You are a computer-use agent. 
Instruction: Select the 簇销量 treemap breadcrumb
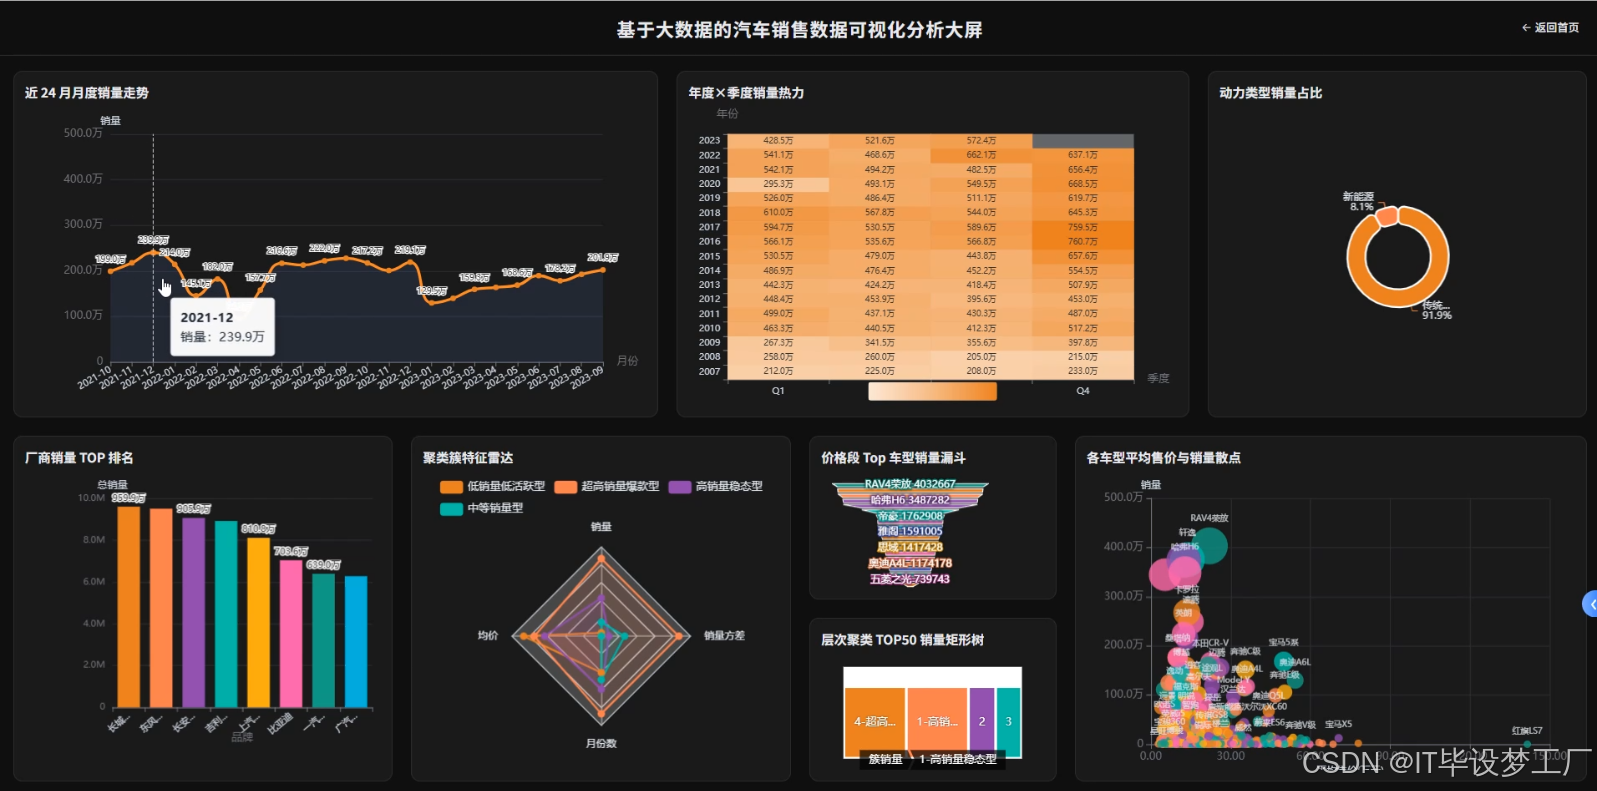pyautogui.click(x=885, y=760)
